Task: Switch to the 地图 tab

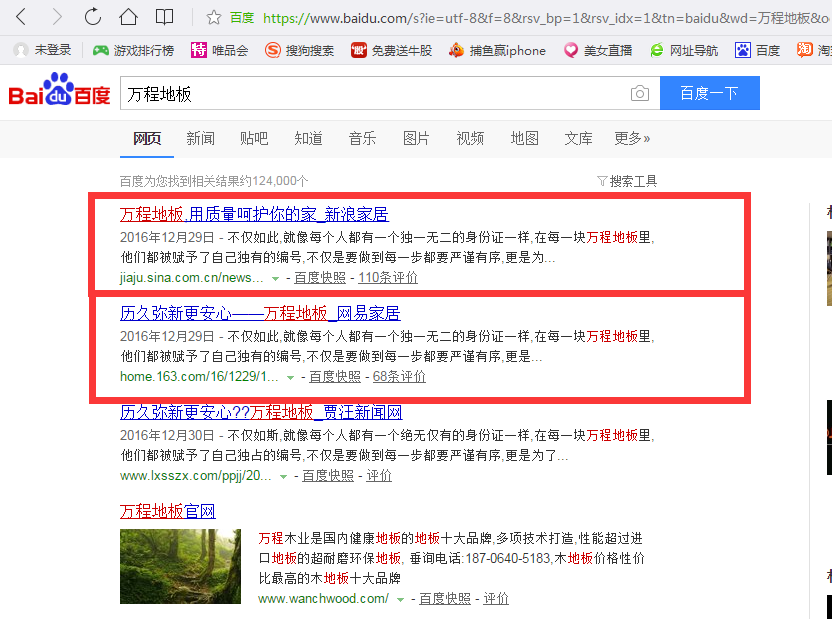Action: 524,138
